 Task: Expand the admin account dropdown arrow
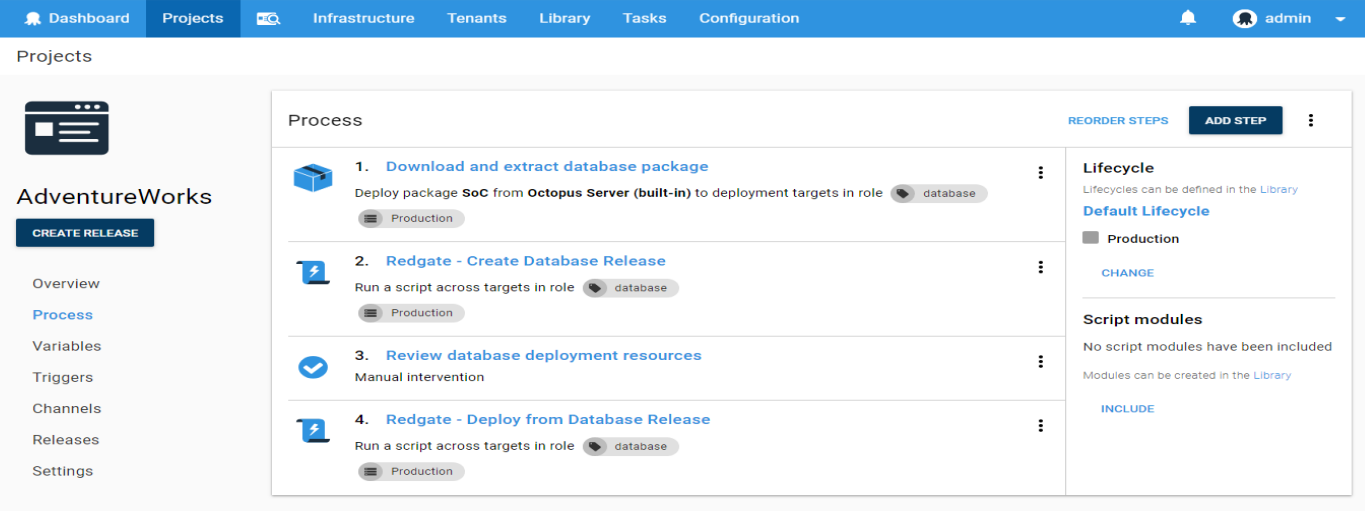tap(1340, 19)
